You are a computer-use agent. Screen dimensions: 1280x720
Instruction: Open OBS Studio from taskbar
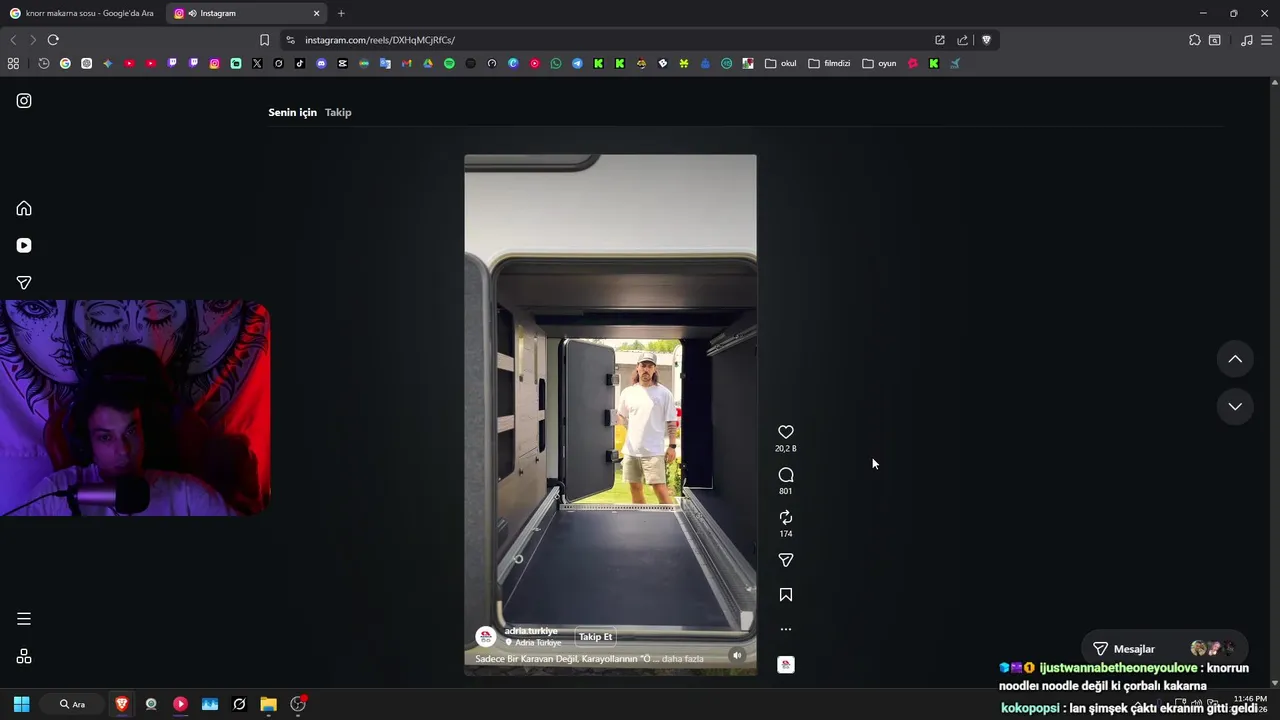298,704
